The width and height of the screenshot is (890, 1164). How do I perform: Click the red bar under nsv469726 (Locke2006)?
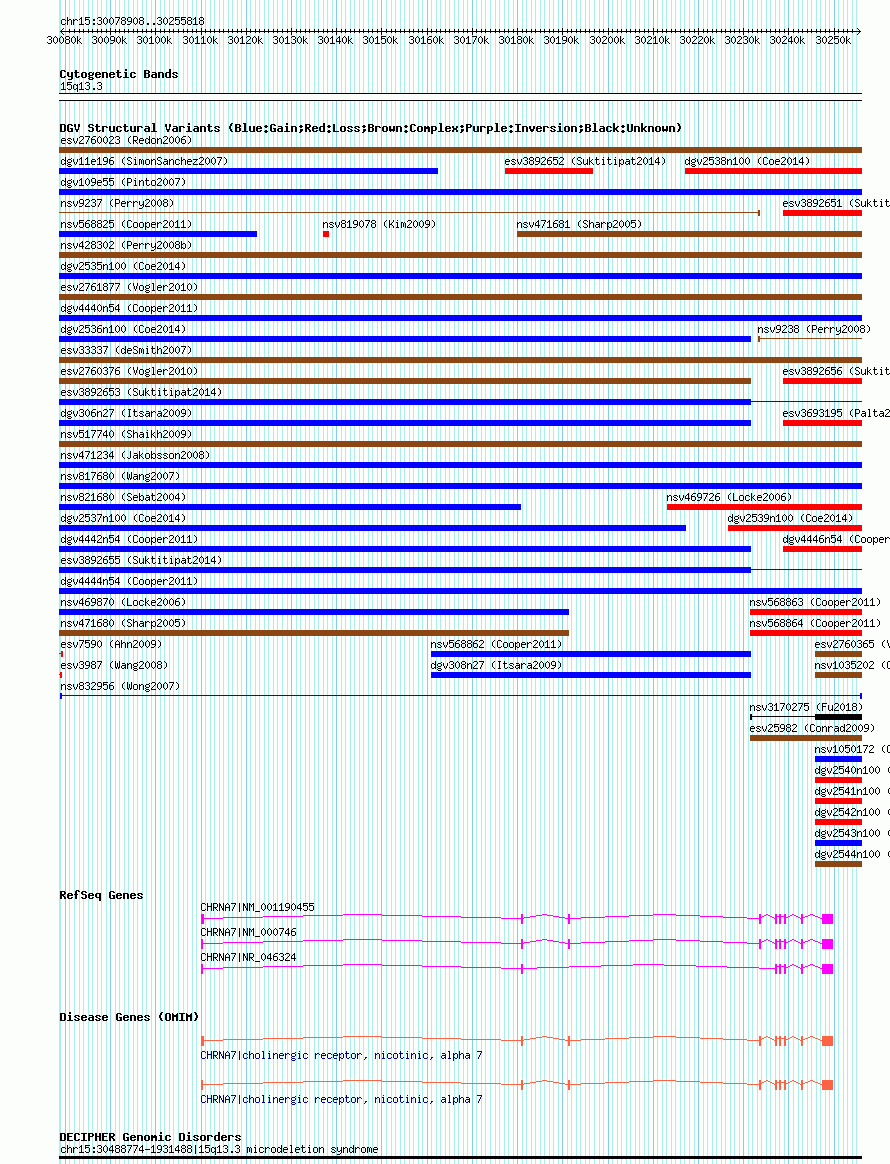[x=764, y=507]
